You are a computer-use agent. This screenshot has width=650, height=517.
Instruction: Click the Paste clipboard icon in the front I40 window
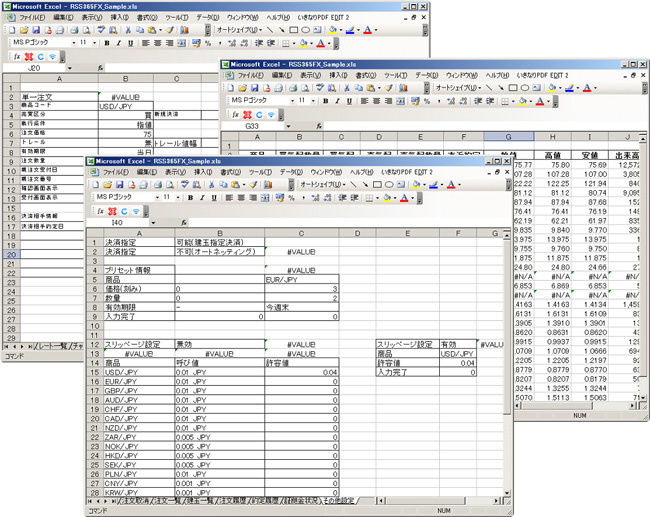tap(235, 184)
